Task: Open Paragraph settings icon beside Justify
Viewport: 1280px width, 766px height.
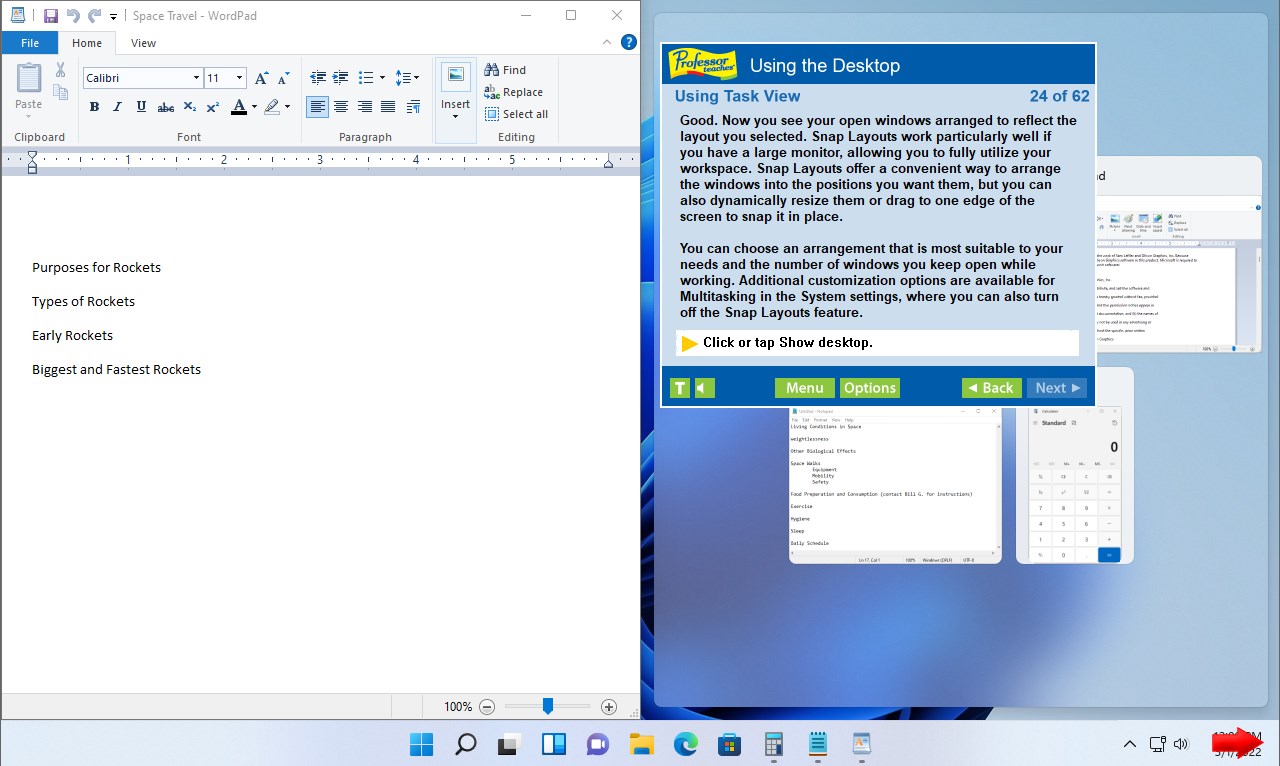Action: (412, 107)
